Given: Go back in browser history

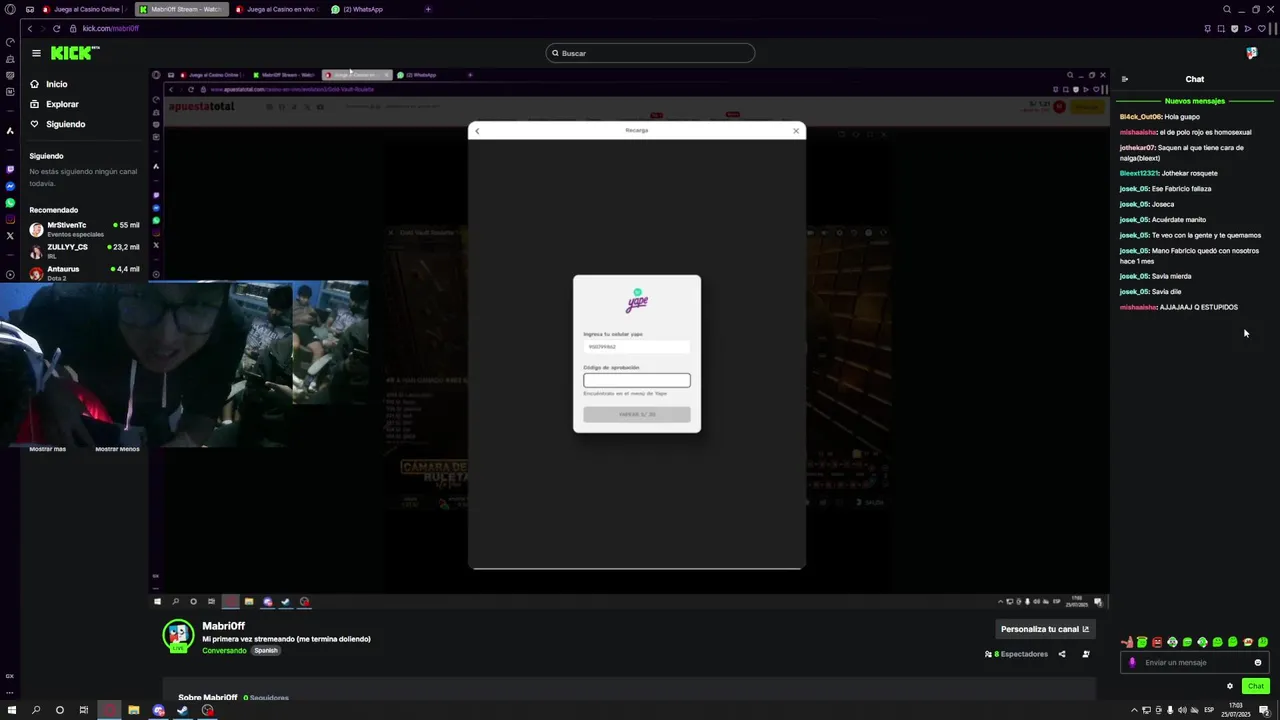Looking at the screenshot, I should point(30,29).
